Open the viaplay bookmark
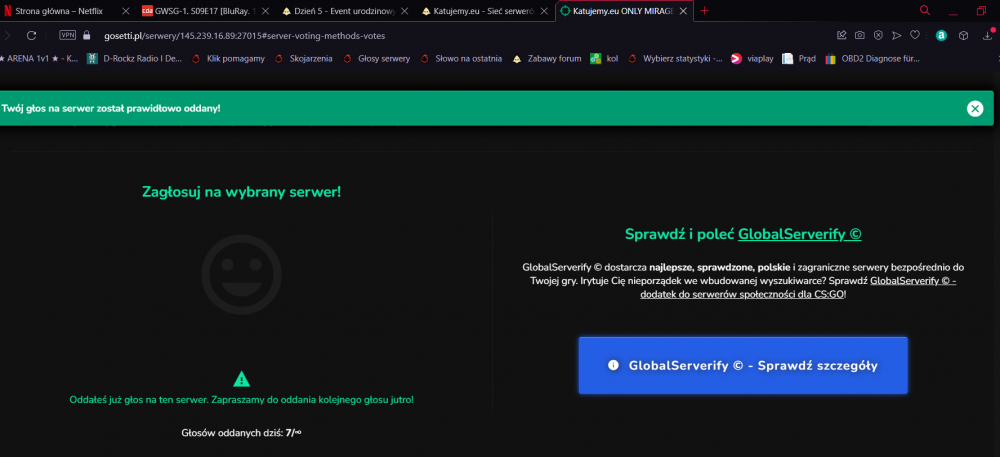This screenshot has height=457, width=1000. (x=753, y=59)
